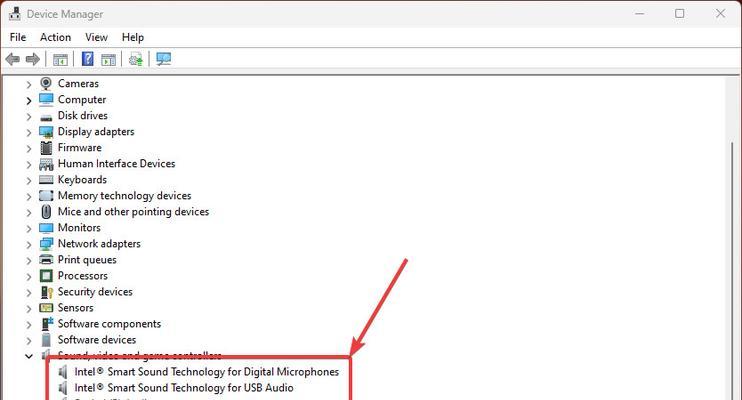Click the Back arrow toolbar icon
This screenshot has width=742, height=400.
13,59
